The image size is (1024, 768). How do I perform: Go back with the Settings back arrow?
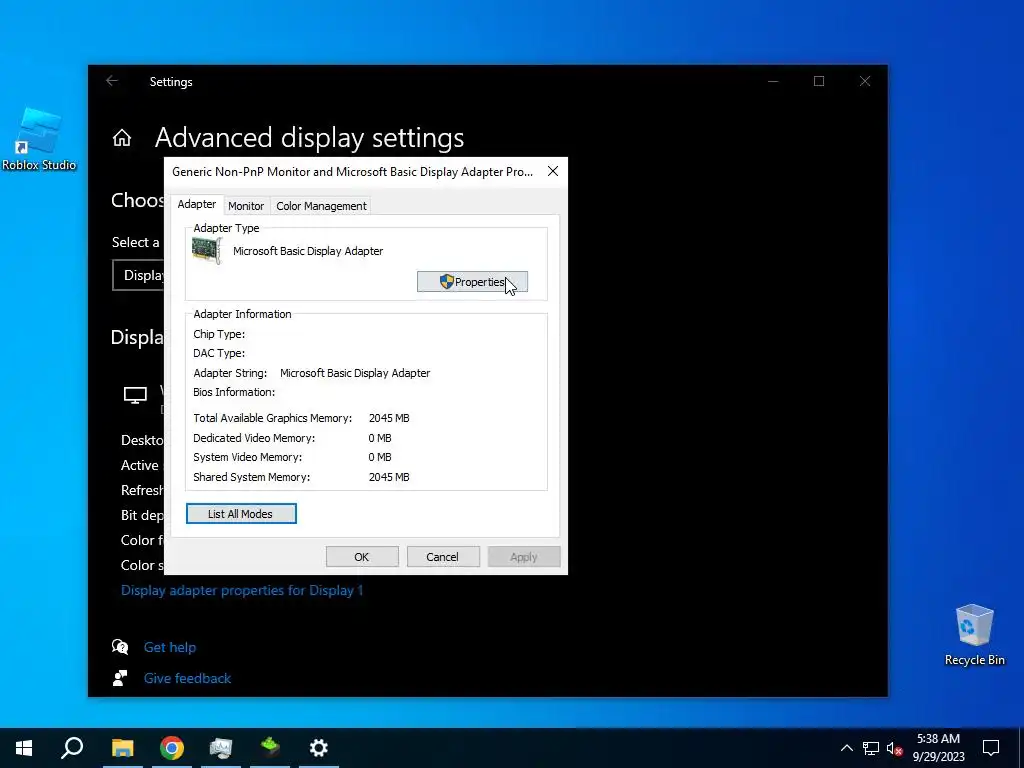point(112,81)
